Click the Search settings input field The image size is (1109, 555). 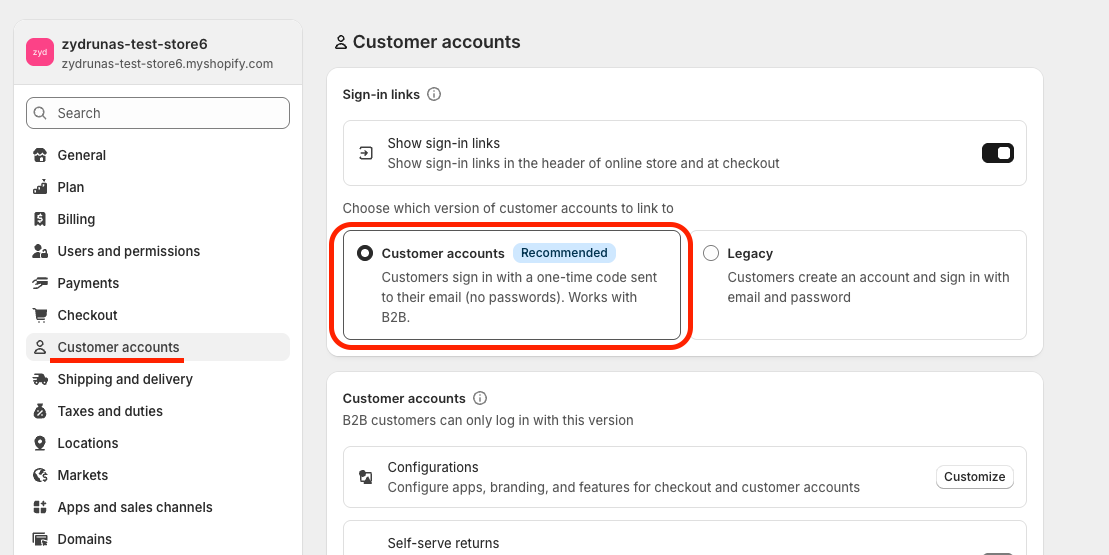pos(158,113)
